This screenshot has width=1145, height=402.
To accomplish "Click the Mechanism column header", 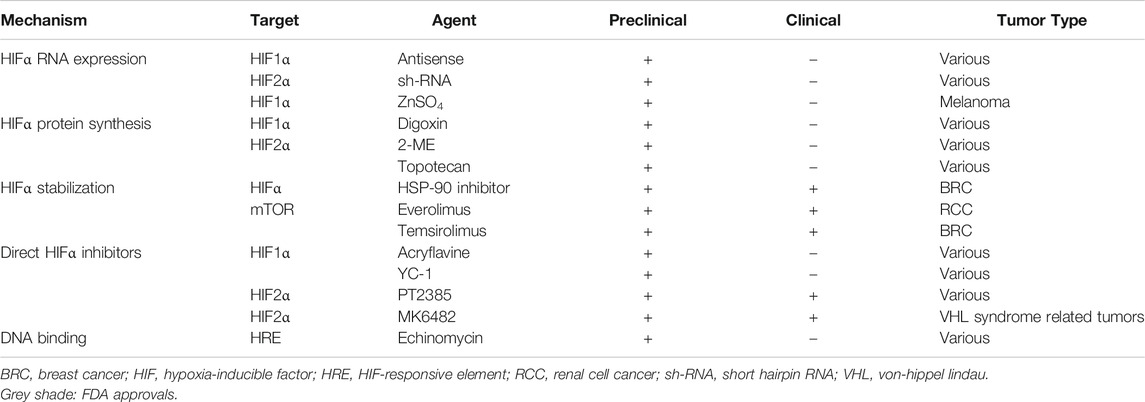I will (x=44, y=20).
